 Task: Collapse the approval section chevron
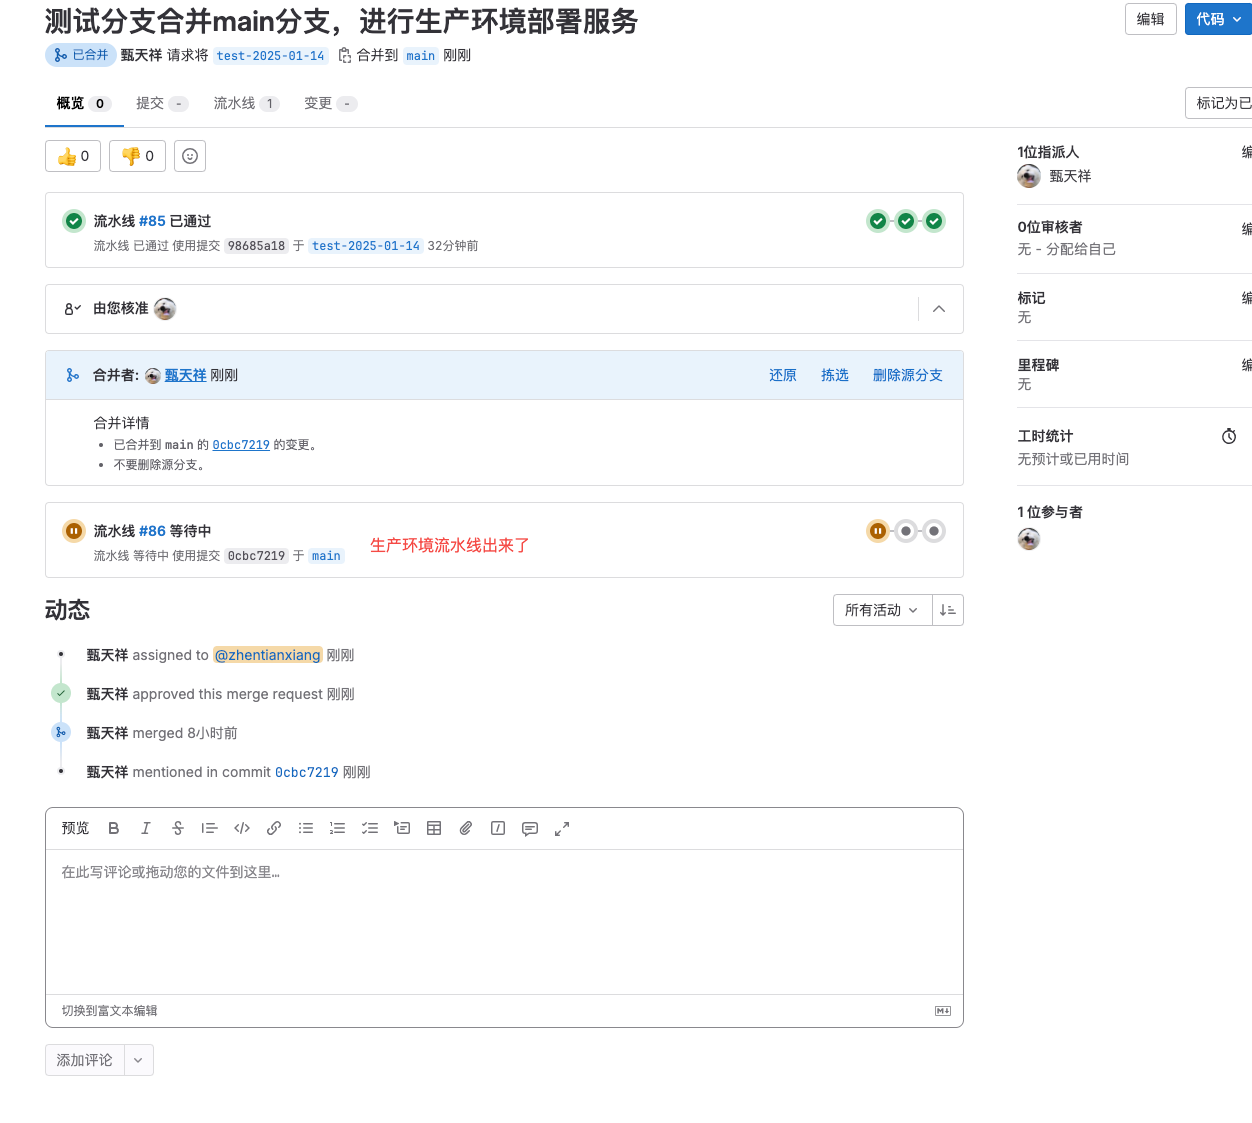939,309
